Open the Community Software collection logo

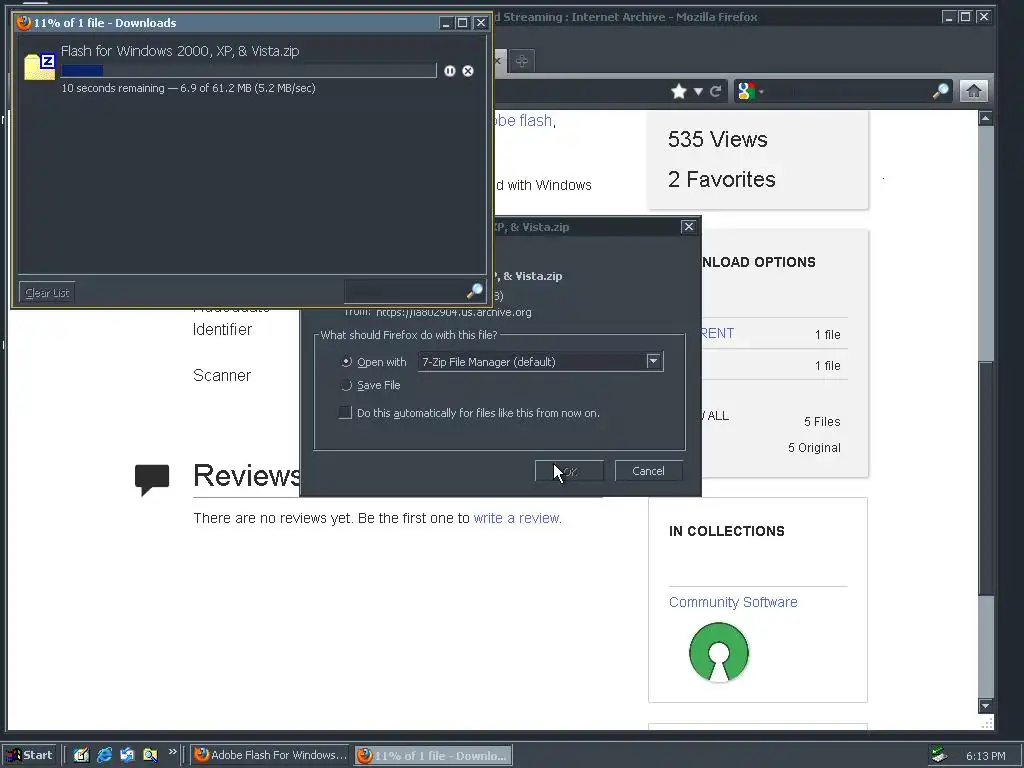719,652
